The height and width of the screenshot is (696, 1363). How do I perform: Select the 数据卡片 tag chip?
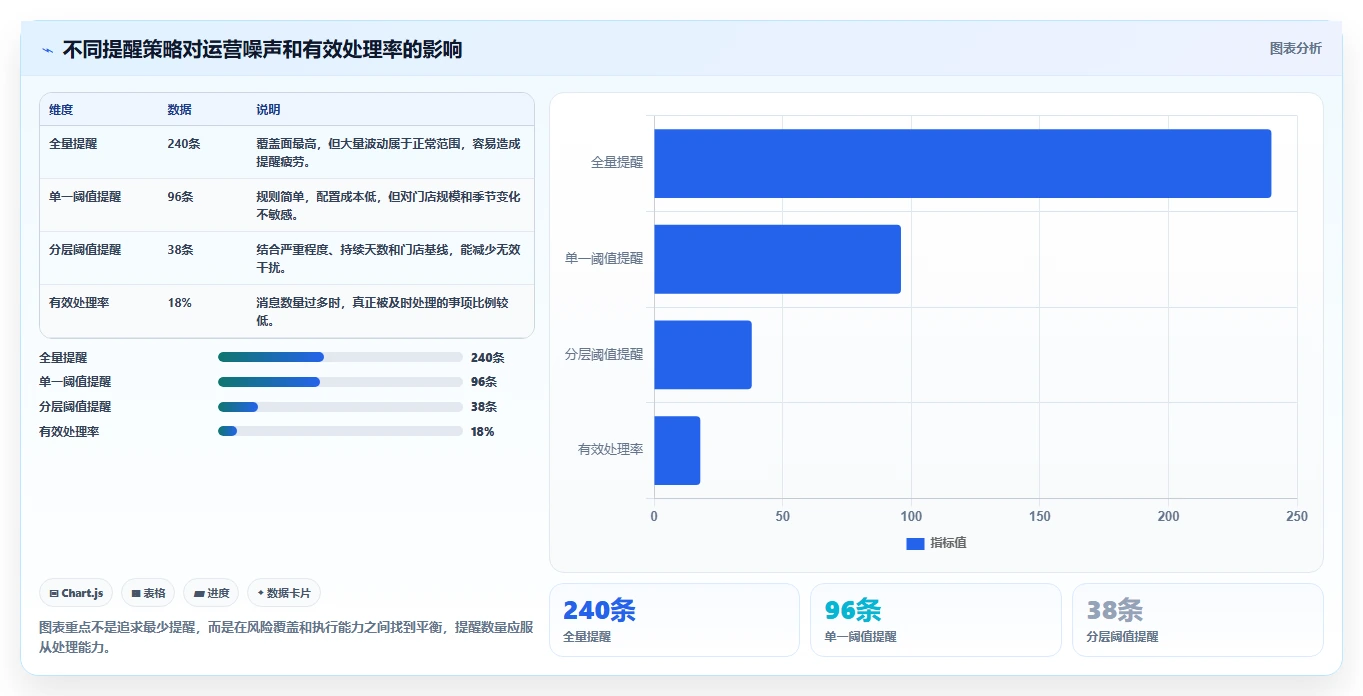click(x=284, y=593)
